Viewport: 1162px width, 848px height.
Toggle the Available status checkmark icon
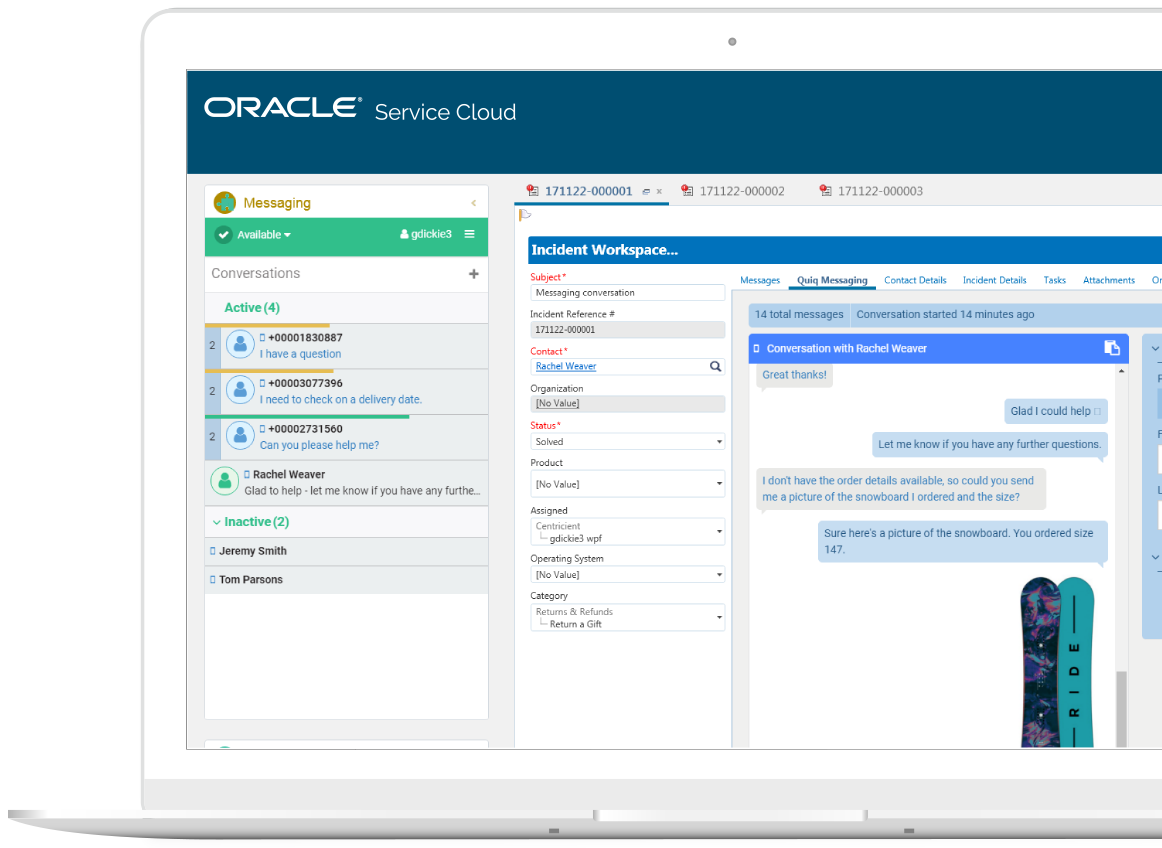point(223,235)
